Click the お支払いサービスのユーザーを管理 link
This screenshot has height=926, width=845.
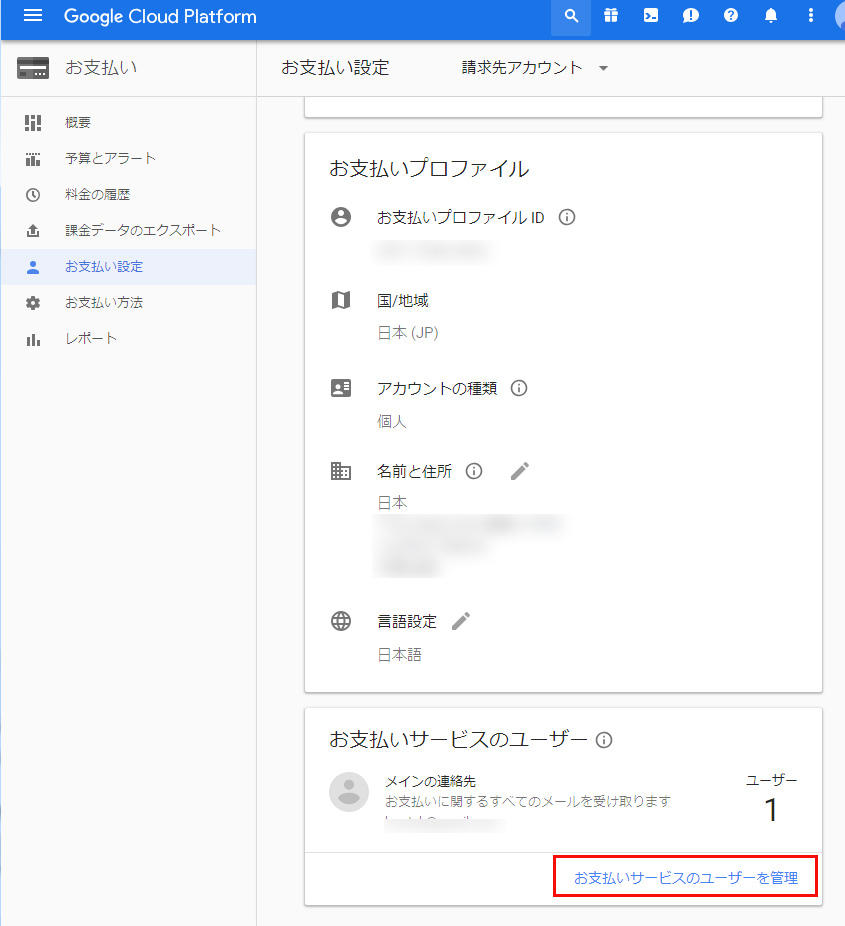point(686,878)
